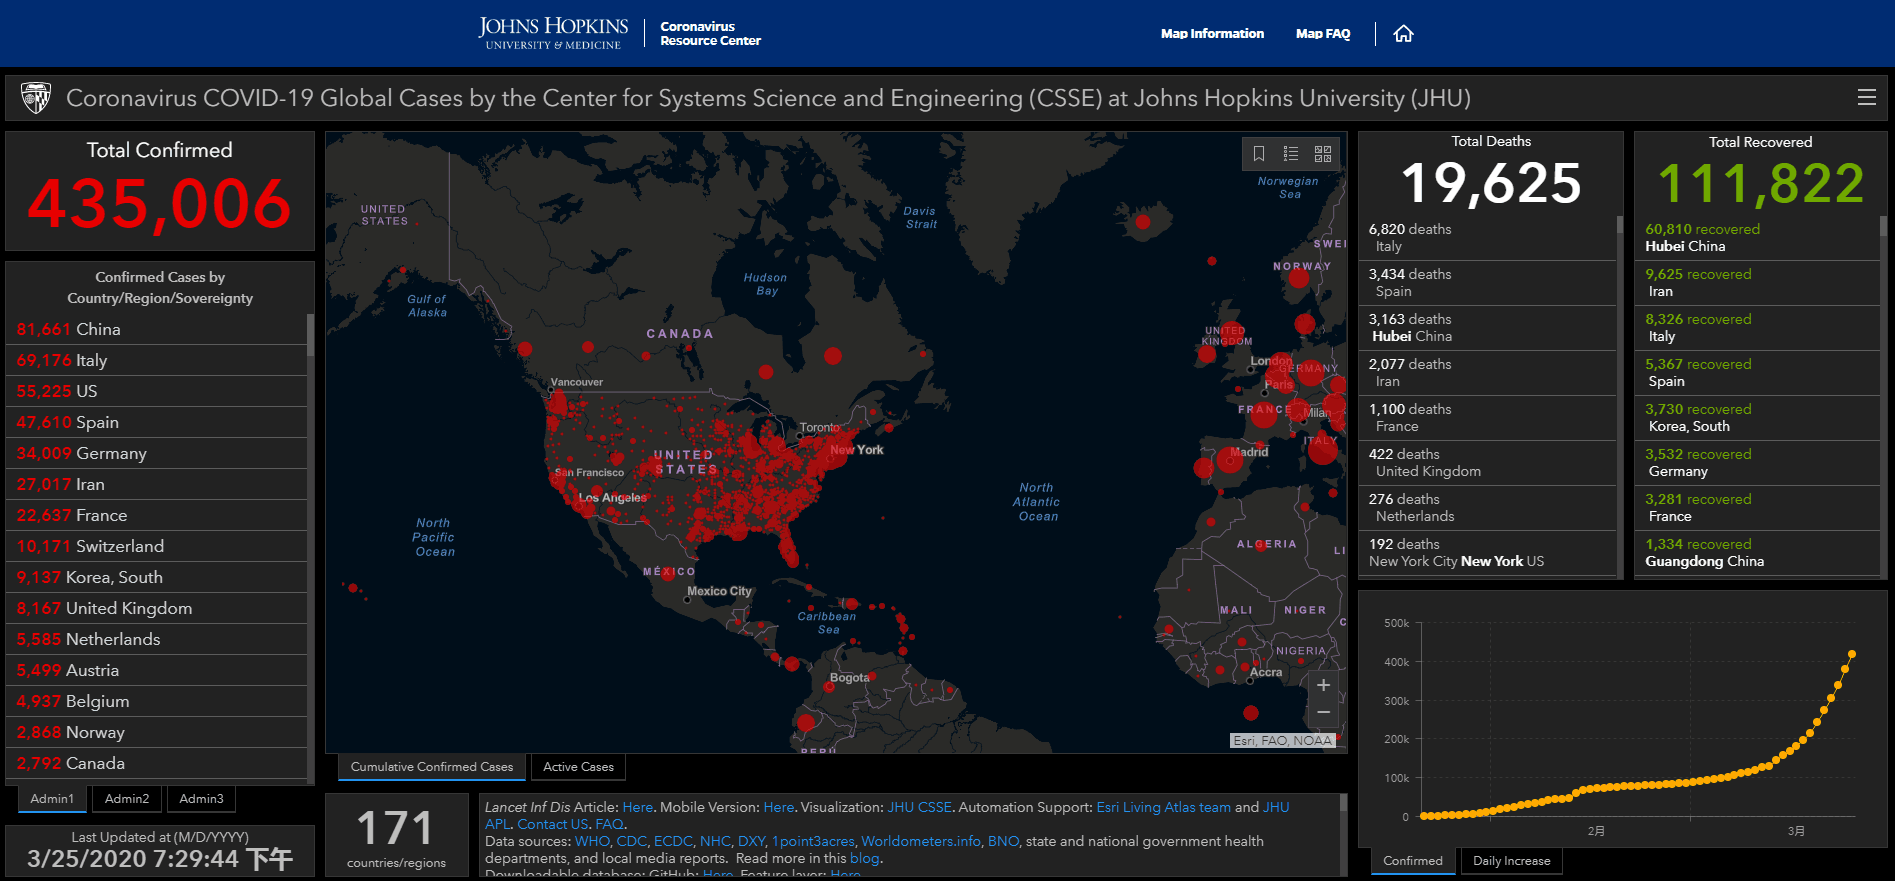The height and width of the screenshot is (881, 1895).
Task: Select the 9,625 recovered Iran entry
Action: tap(1758, 283)
